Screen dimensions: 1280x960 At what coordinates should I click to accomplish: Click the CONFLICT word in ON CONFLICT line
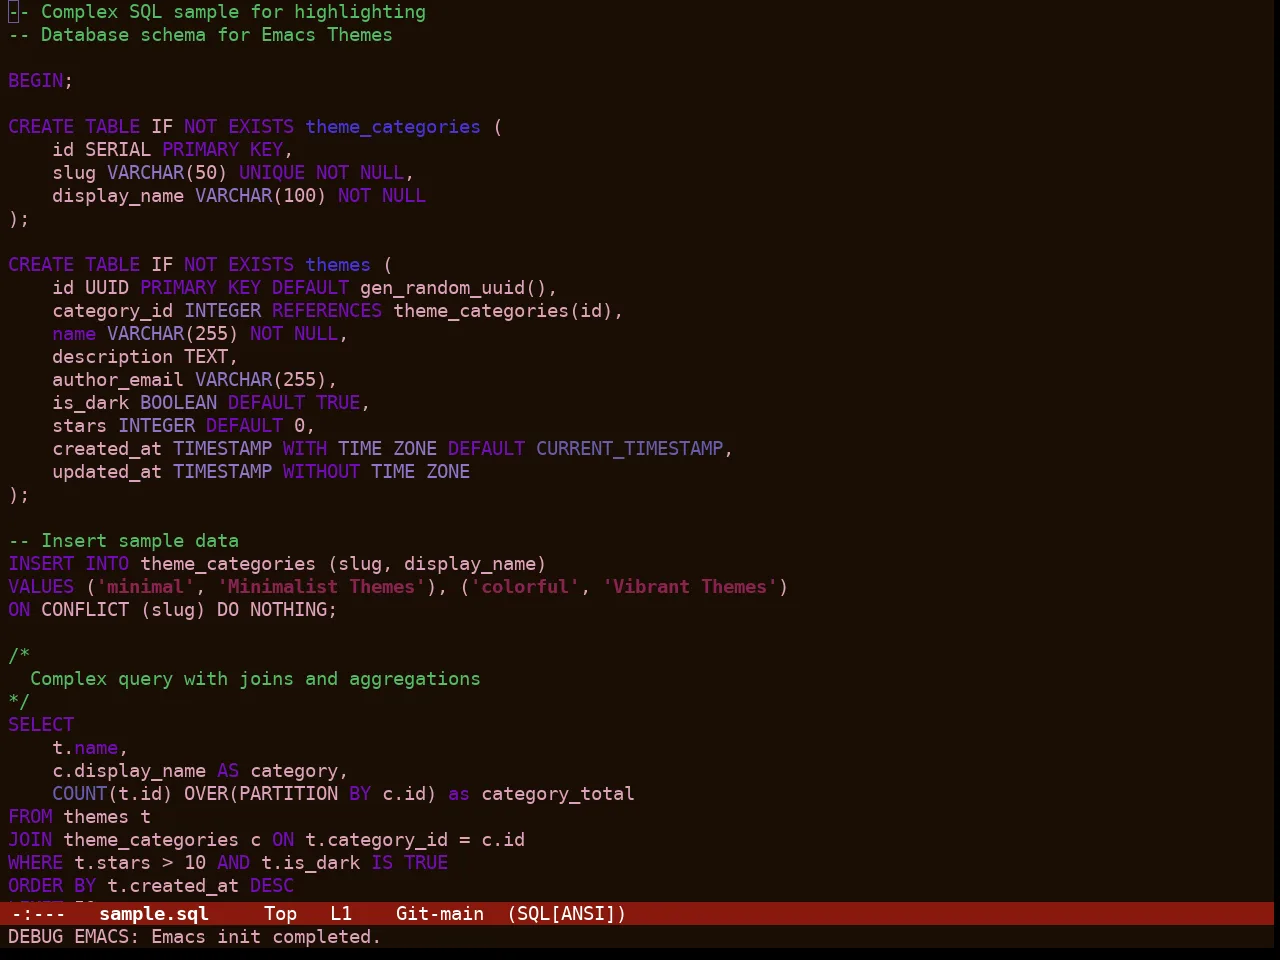(85, 609)
